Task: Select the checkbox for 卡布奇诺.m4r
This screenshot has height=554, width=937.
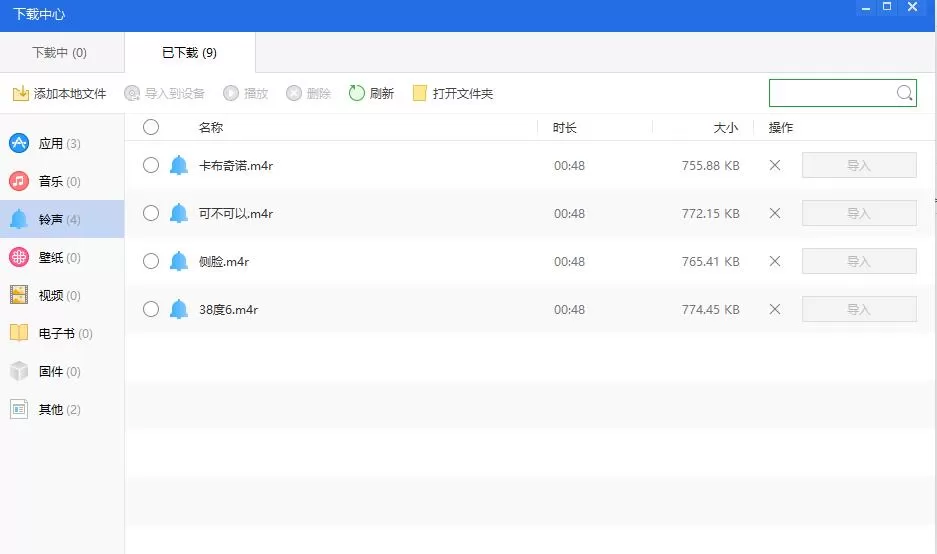Action: [151, 165]
